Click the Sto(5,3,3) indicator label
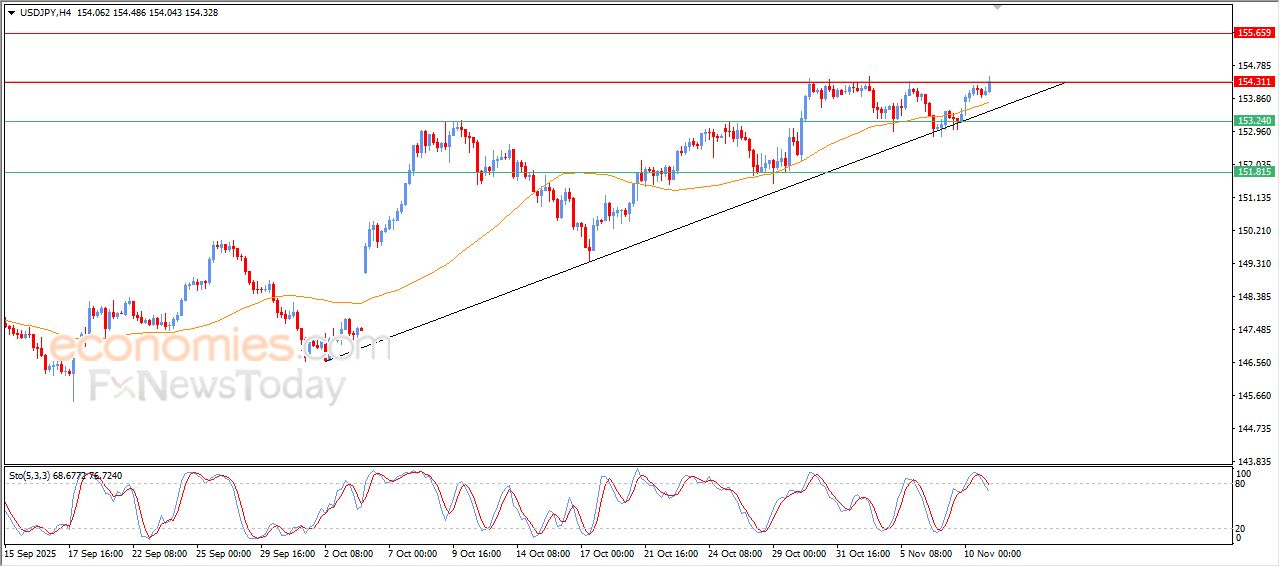This screenshot has height=567, width=1280. pos(31,474)
